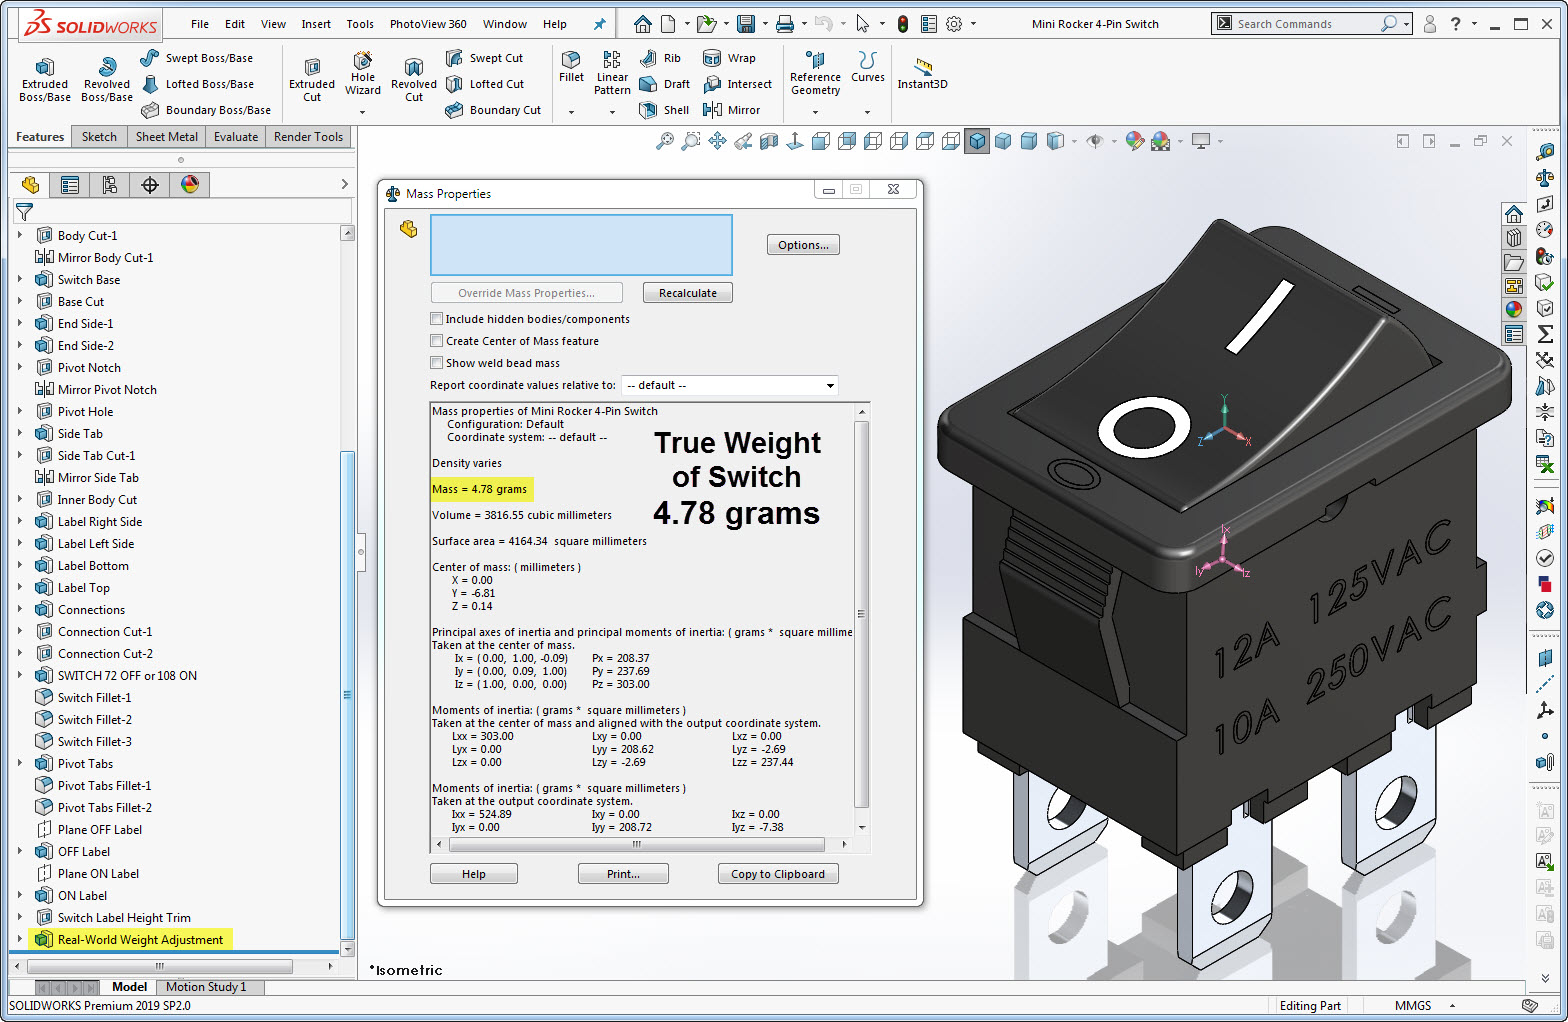Open the Tools menu

click(x=360, y=24)
